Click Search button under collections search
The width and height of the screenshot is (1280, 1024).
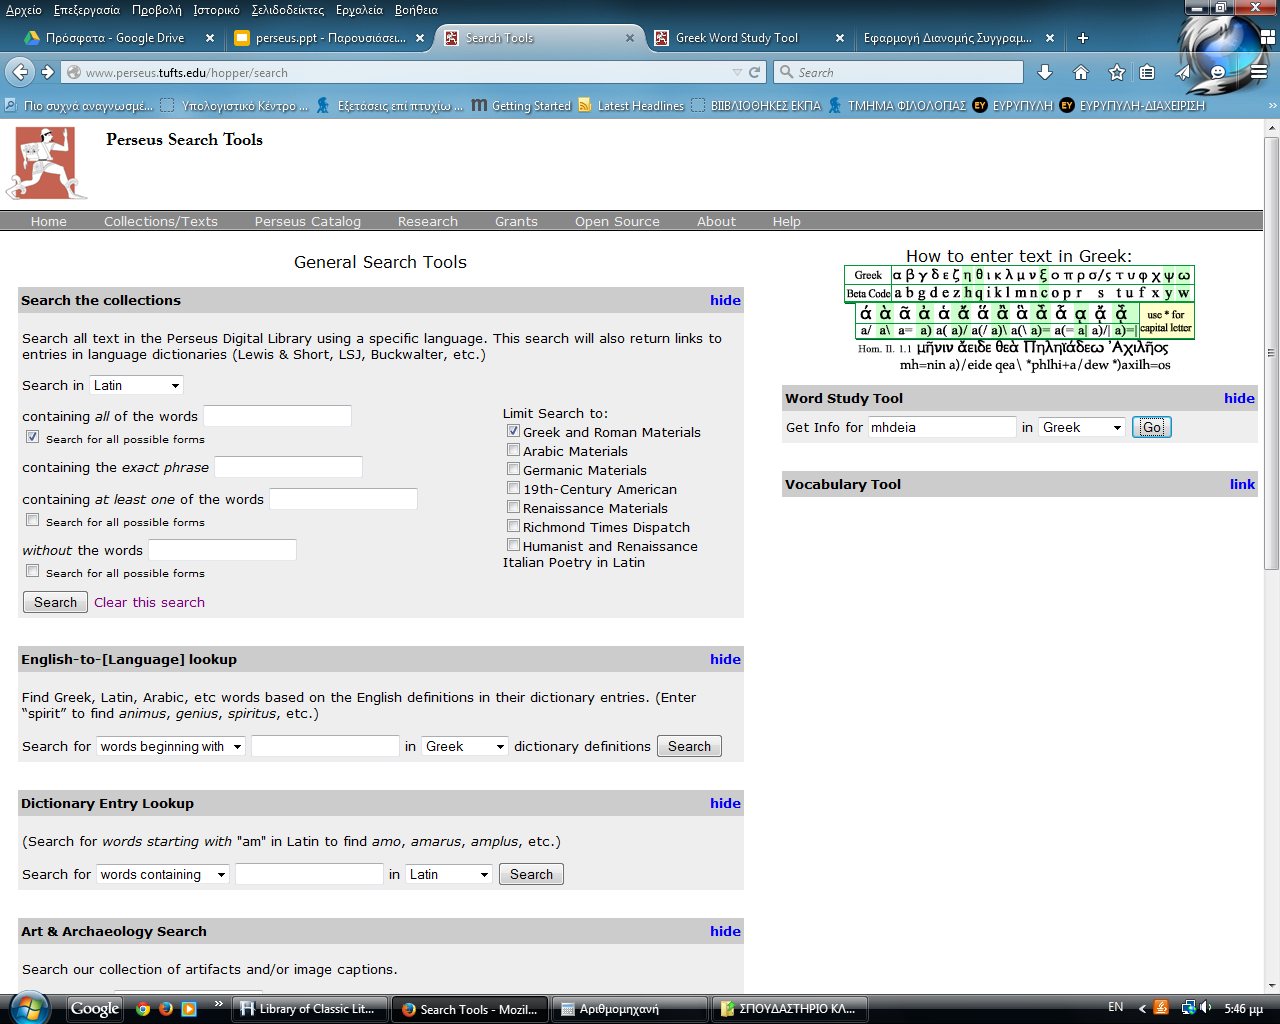[55, 602]
